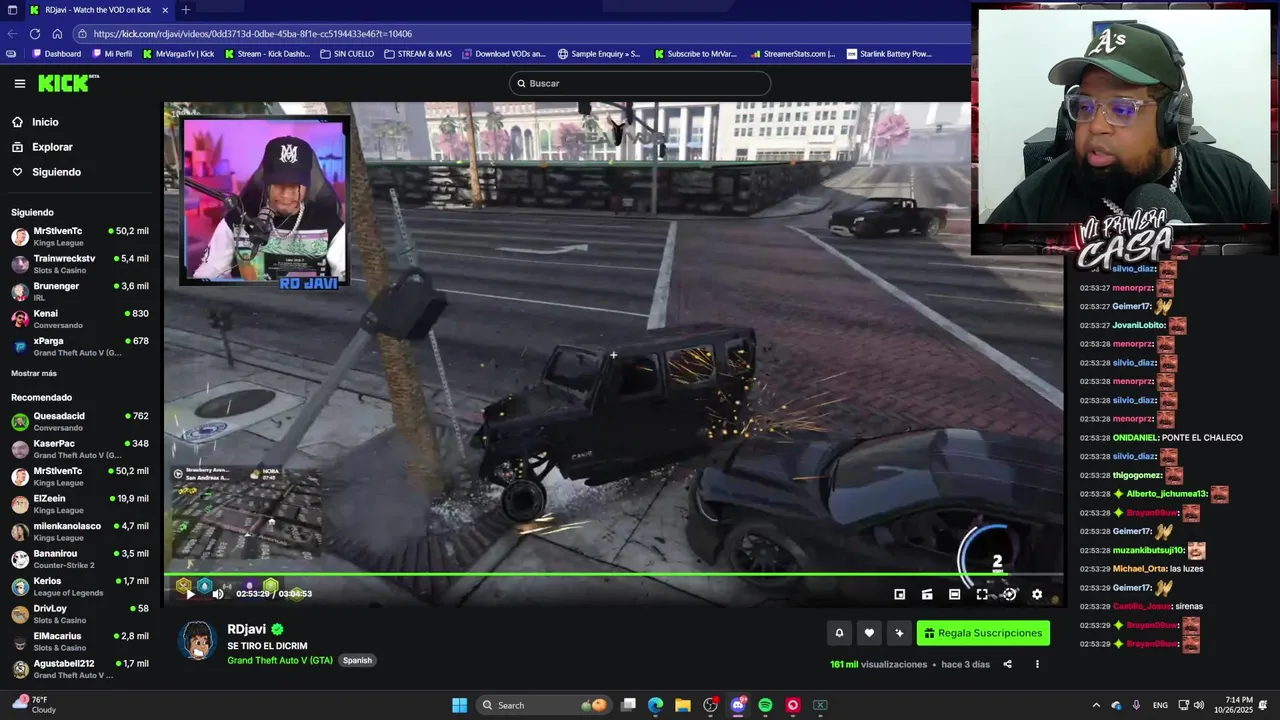Viewport: 1280px width, 720px height.
Task: Open File Explorer from the taskbar
Action: pos(682,705)
